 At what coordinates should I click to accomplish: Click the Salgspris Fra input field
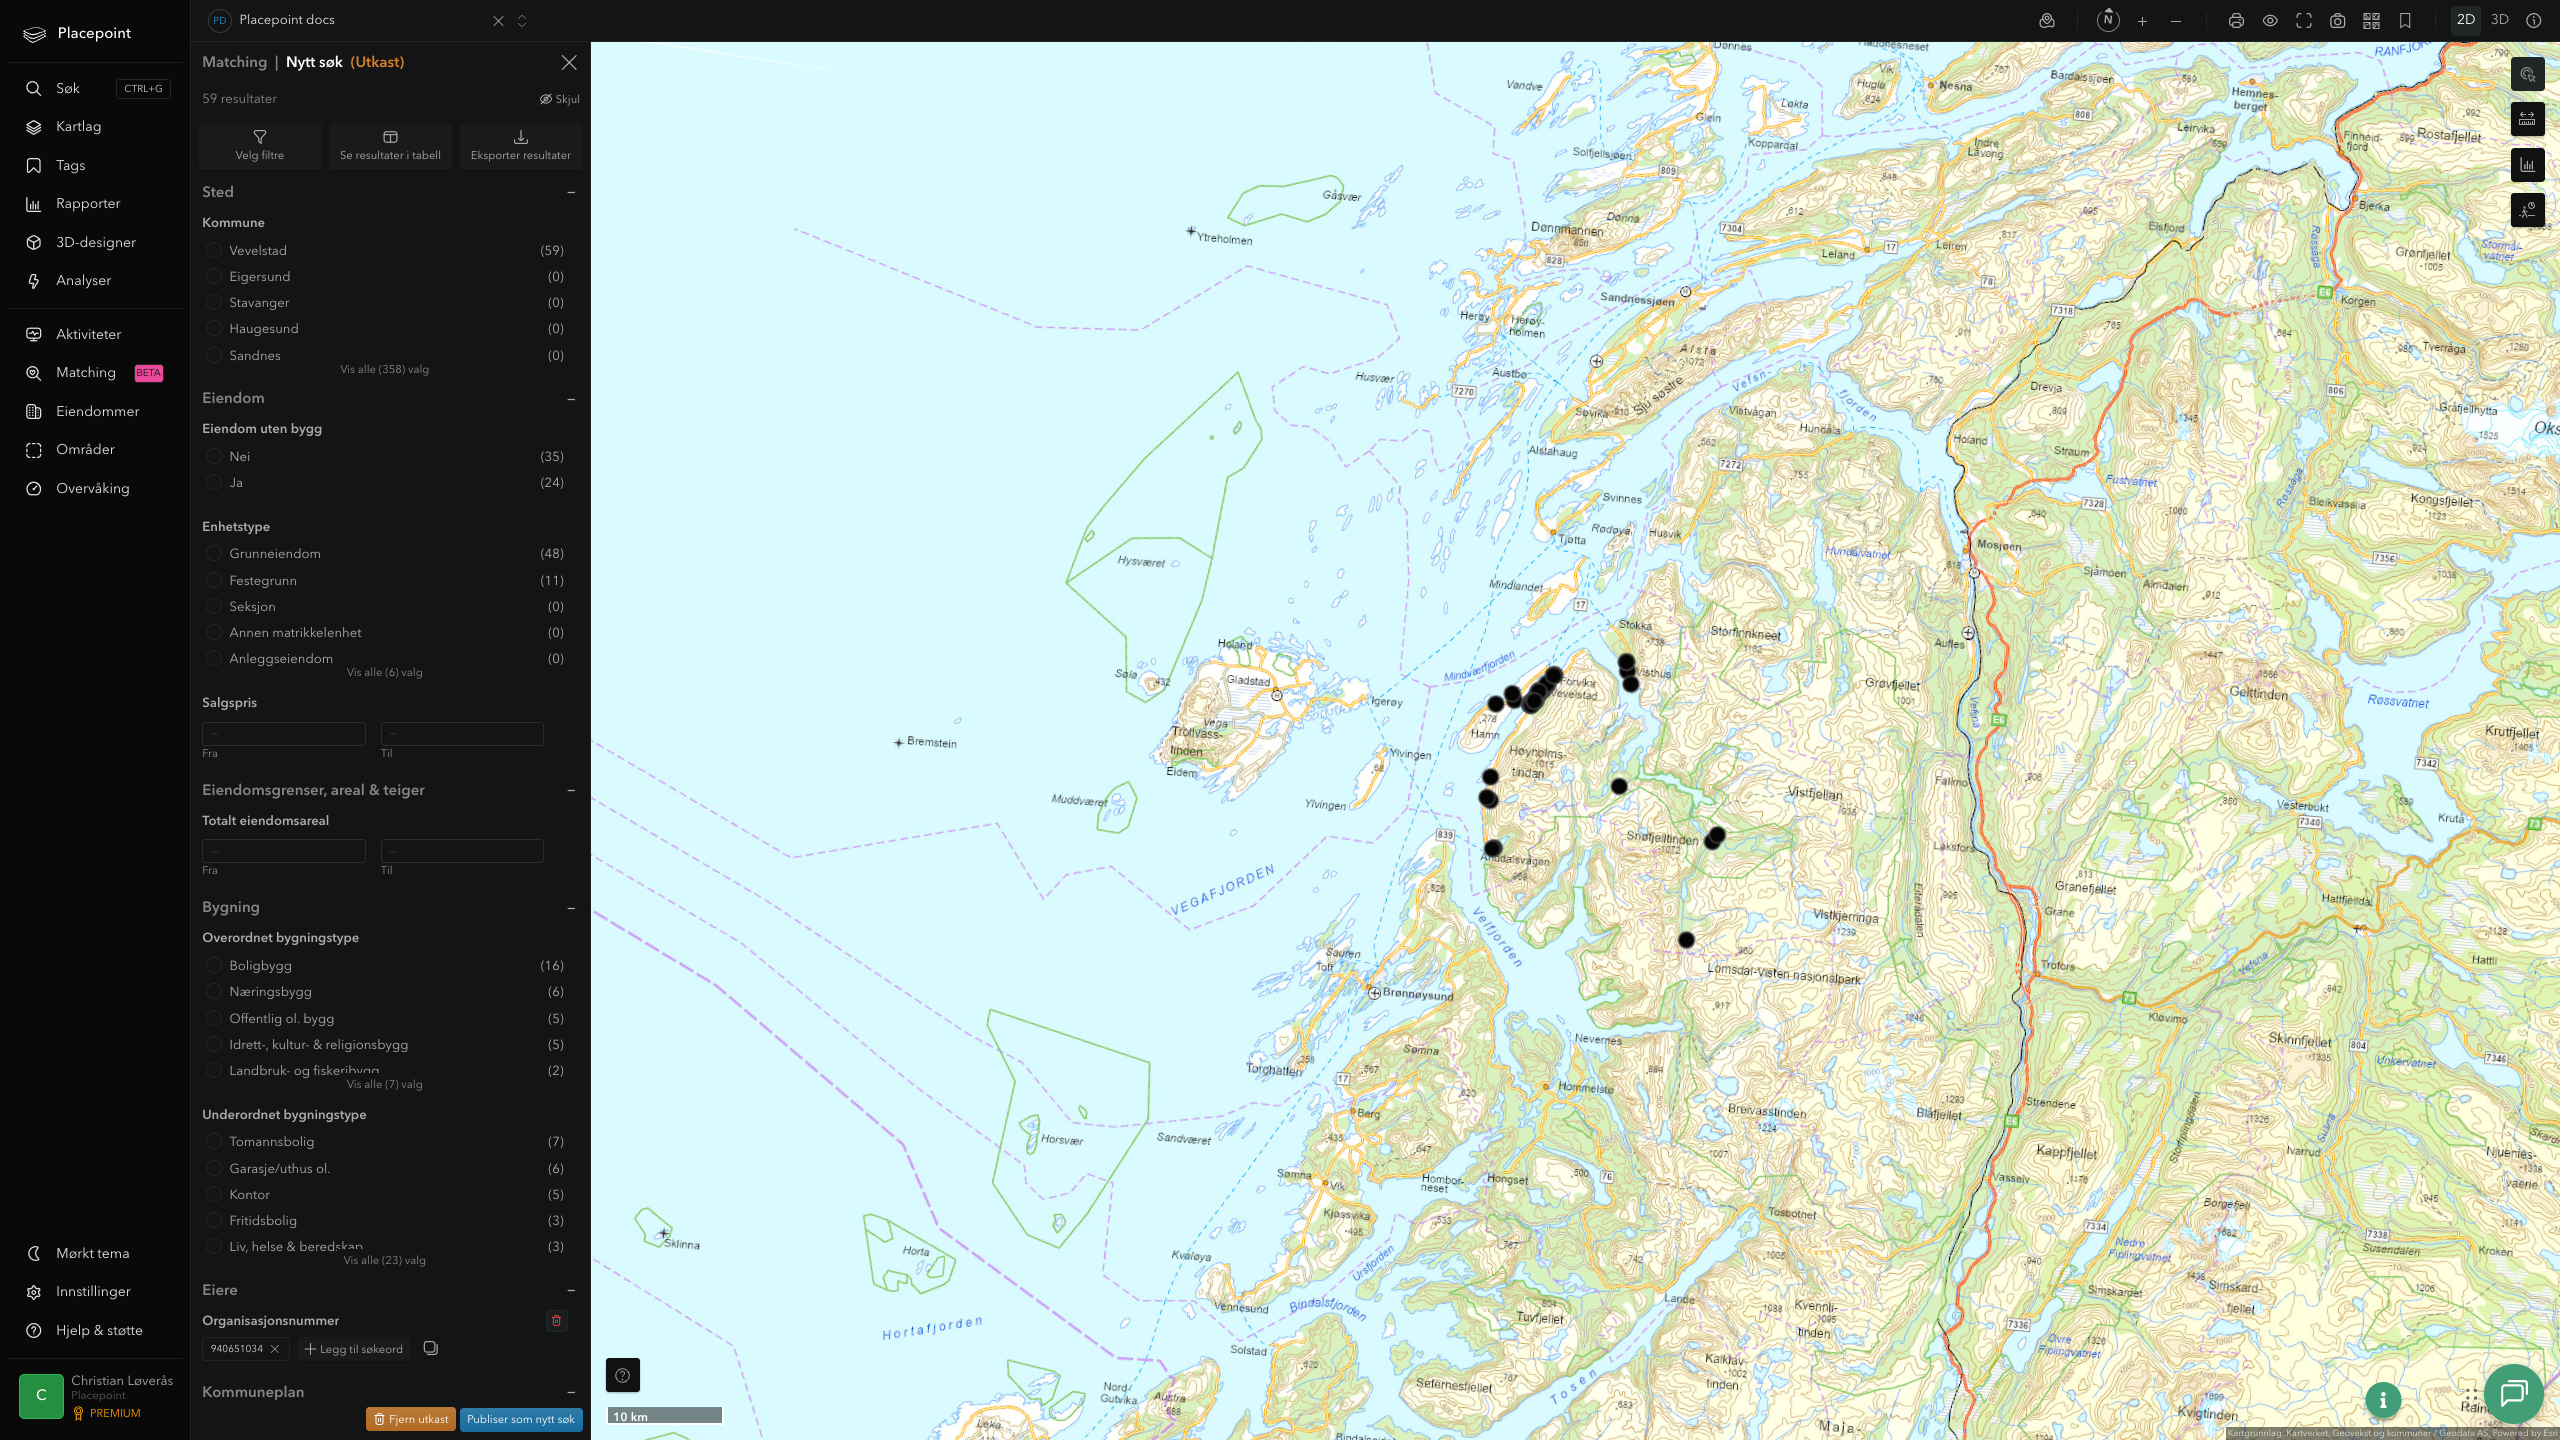[284, 734]
